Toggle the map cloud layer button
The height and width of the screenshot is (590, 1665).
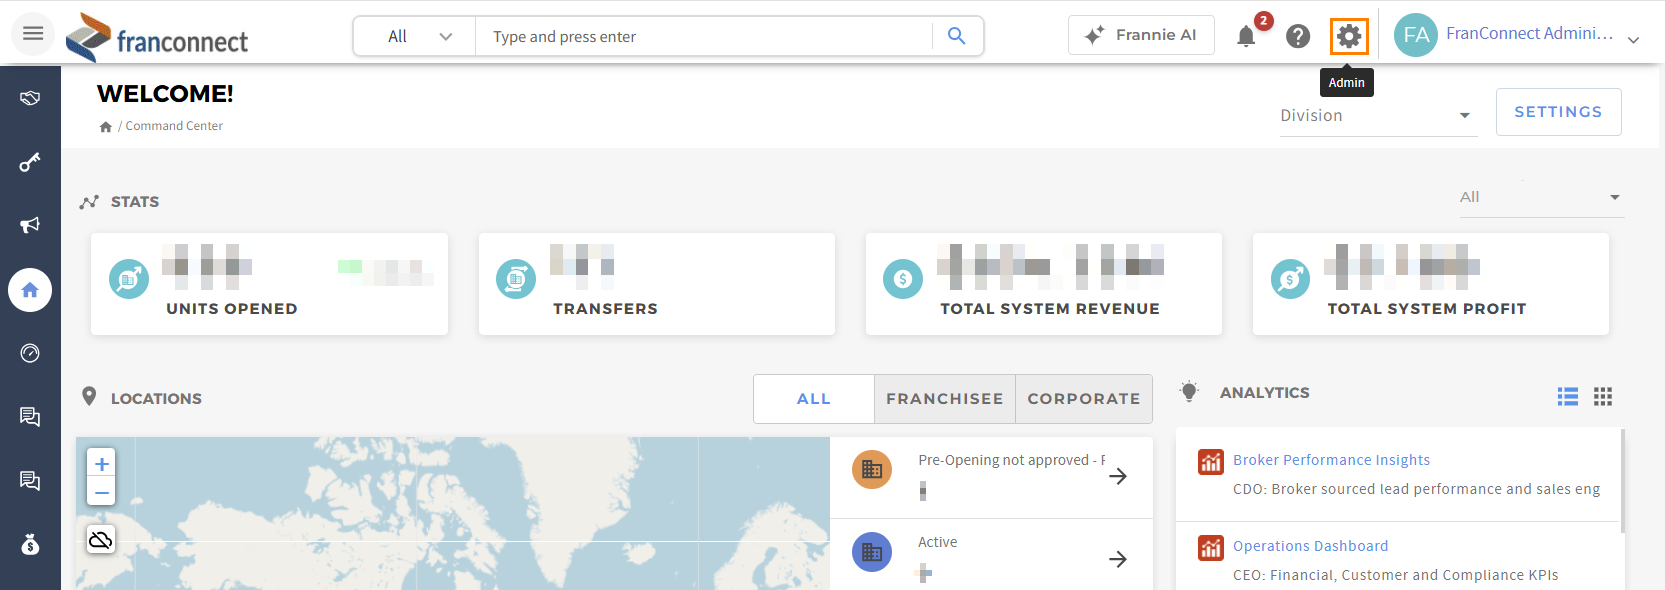tap(101, 540)
